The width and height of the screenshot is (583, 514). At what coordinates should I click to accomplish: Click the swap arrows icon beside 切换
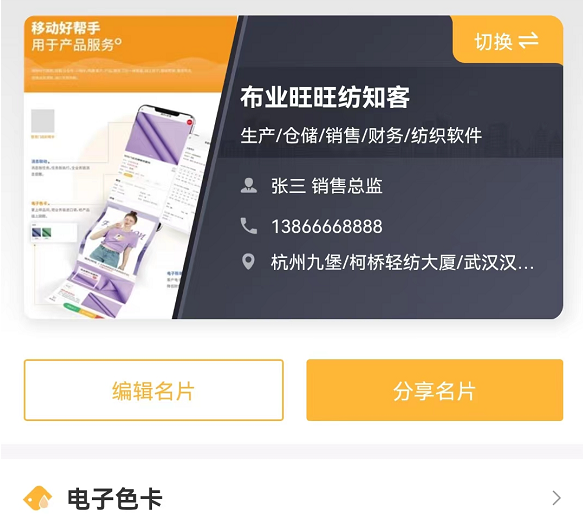528,41
